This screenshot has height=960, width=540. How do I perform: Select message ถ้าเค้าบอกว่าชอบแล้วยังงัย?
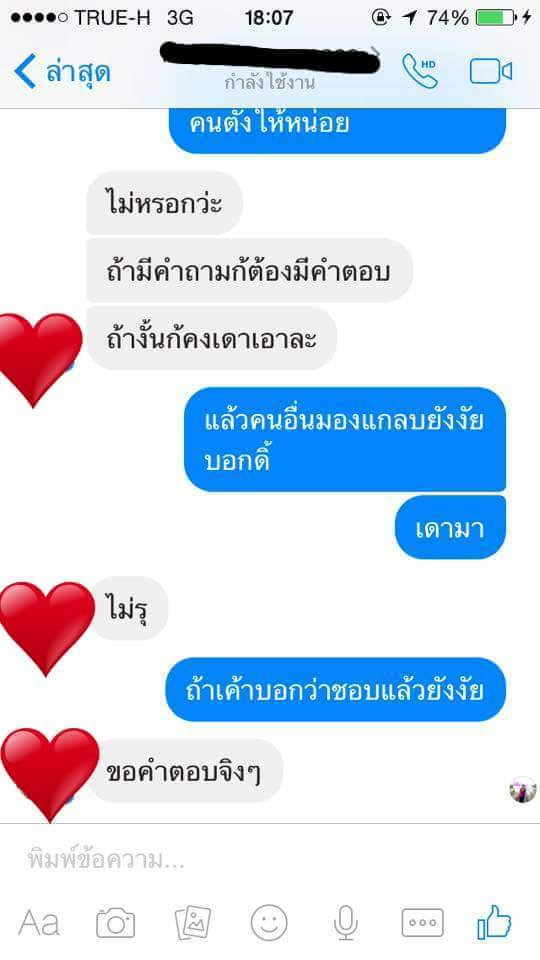click(x=336, y=689)
